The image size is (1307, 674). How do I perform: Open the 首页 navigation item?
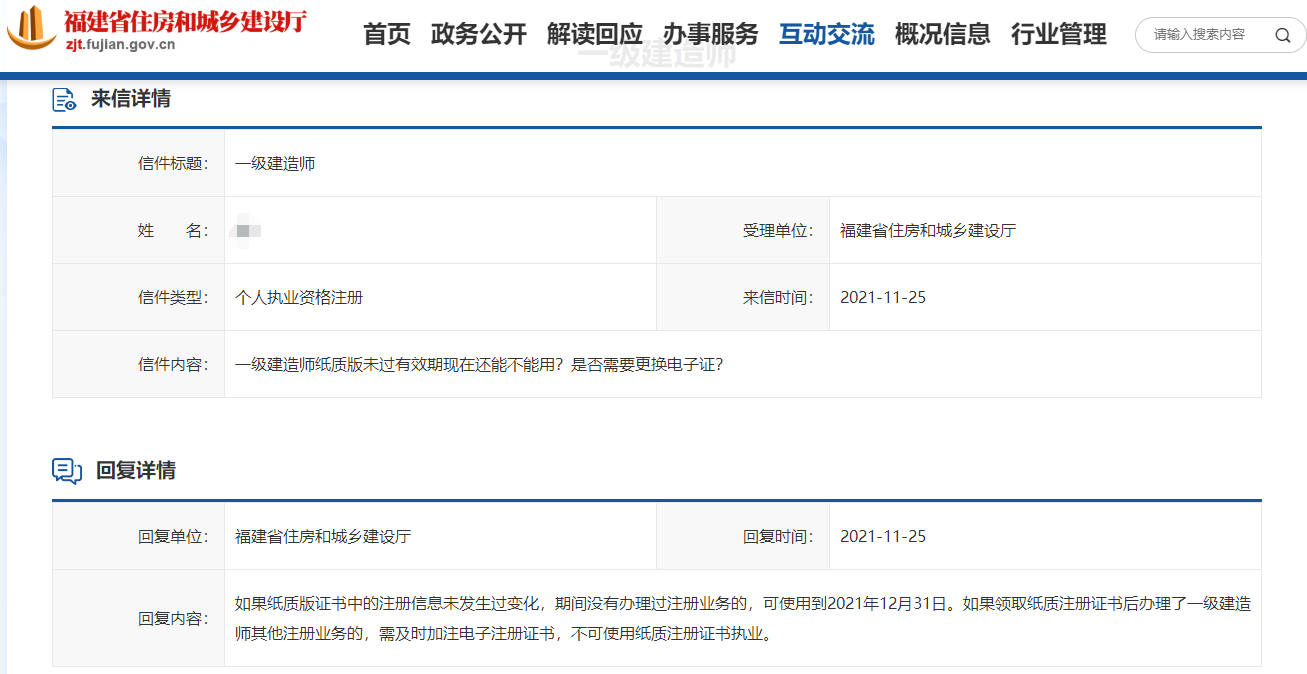pyautogui.click(x=387, y=35)
